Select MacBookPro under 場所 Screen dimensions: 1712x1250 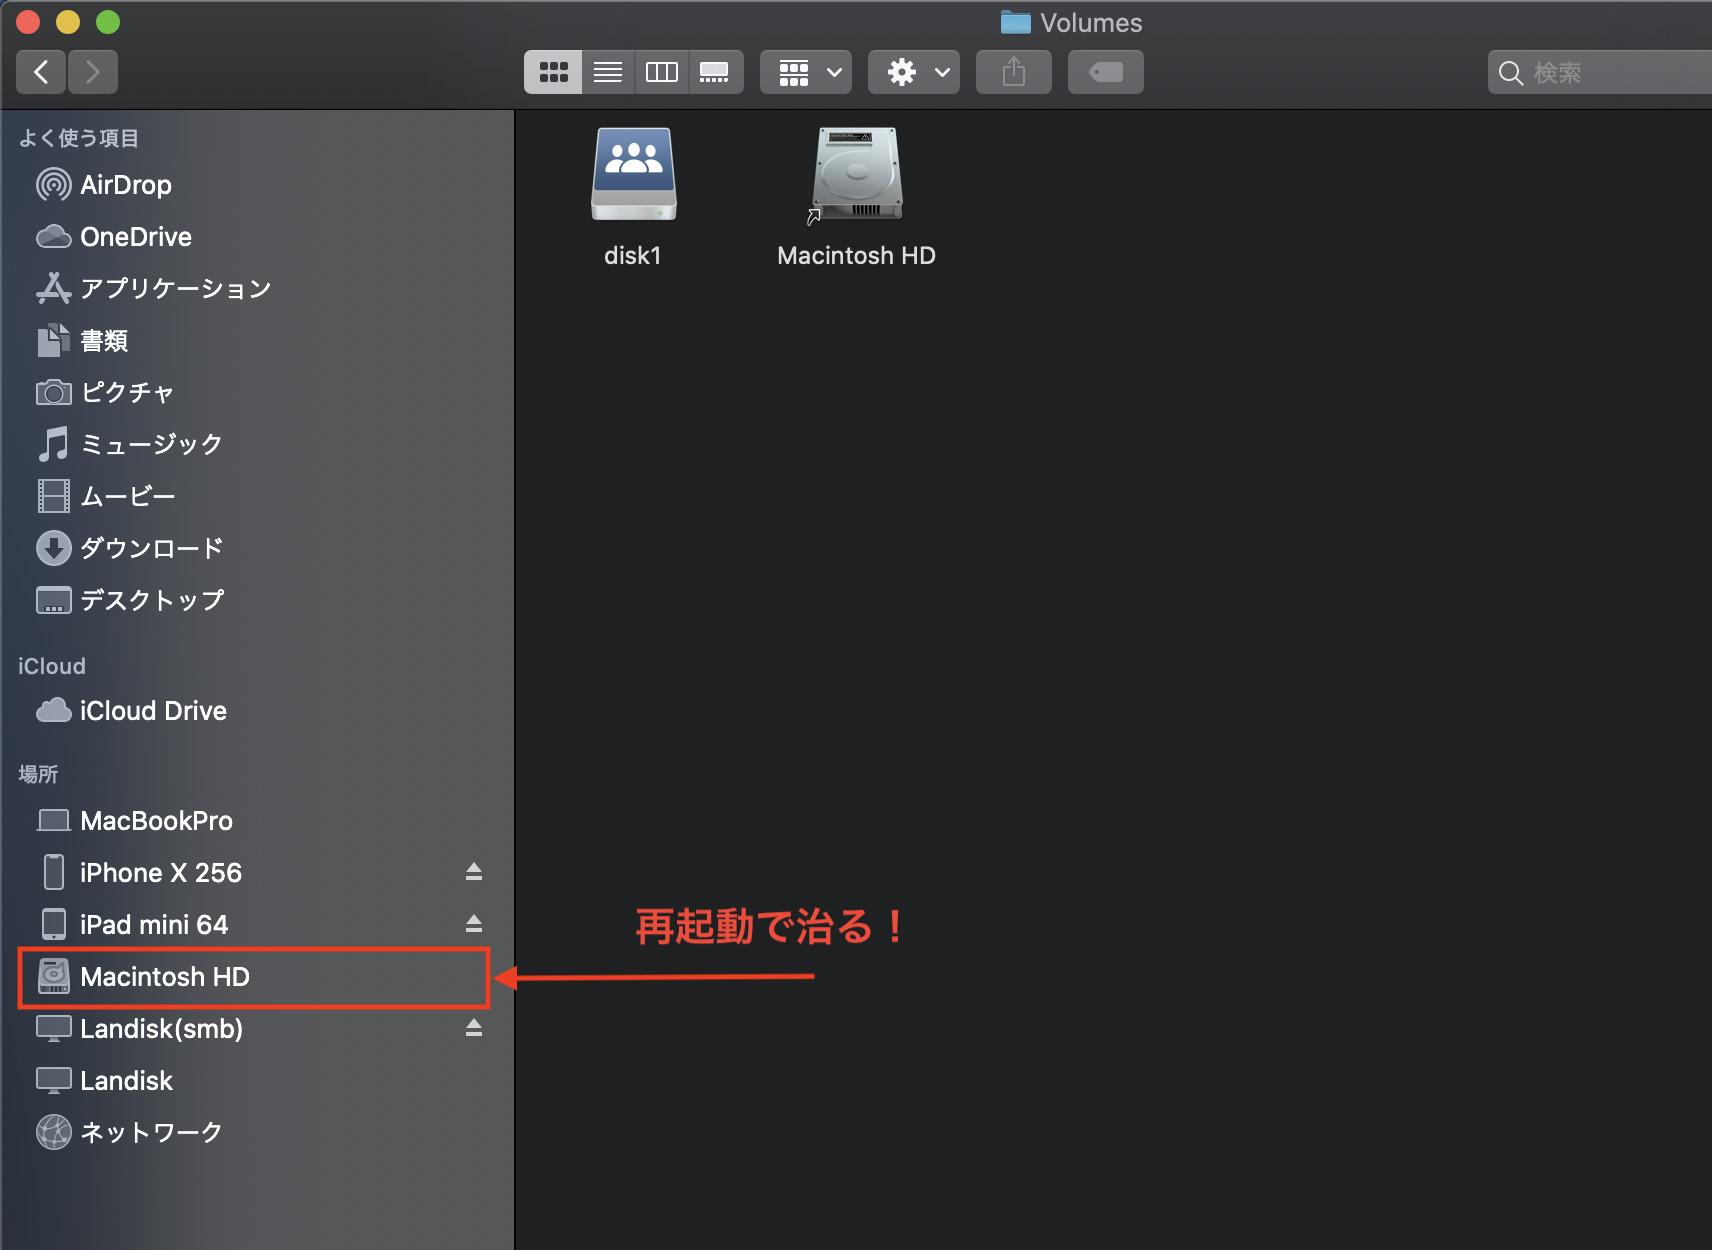(x=258, y=821)
